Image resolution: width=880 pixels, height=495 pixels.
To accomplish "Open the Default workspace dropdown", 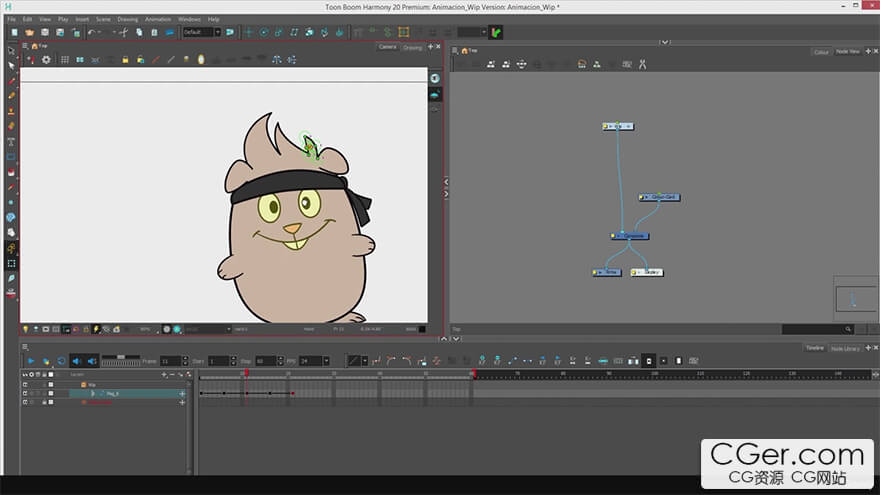I will point(202,33).
